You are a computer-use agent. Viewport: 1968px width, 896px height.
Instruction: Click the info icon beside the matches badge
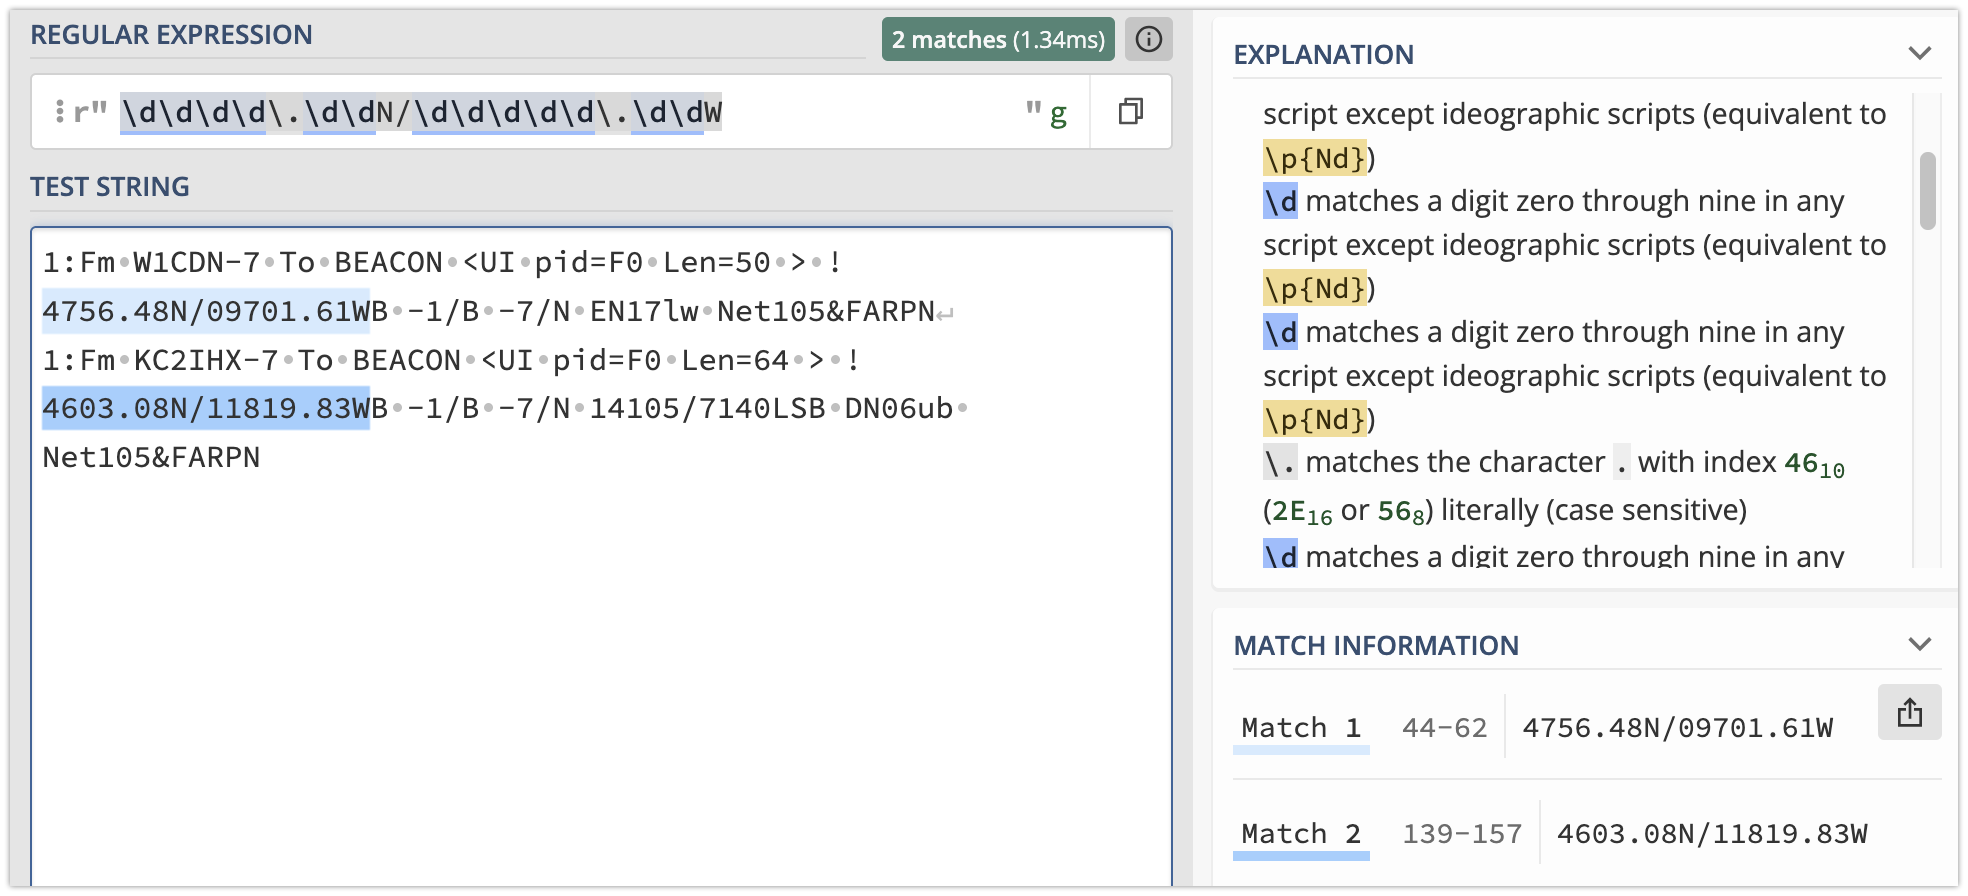(1148, 39)
